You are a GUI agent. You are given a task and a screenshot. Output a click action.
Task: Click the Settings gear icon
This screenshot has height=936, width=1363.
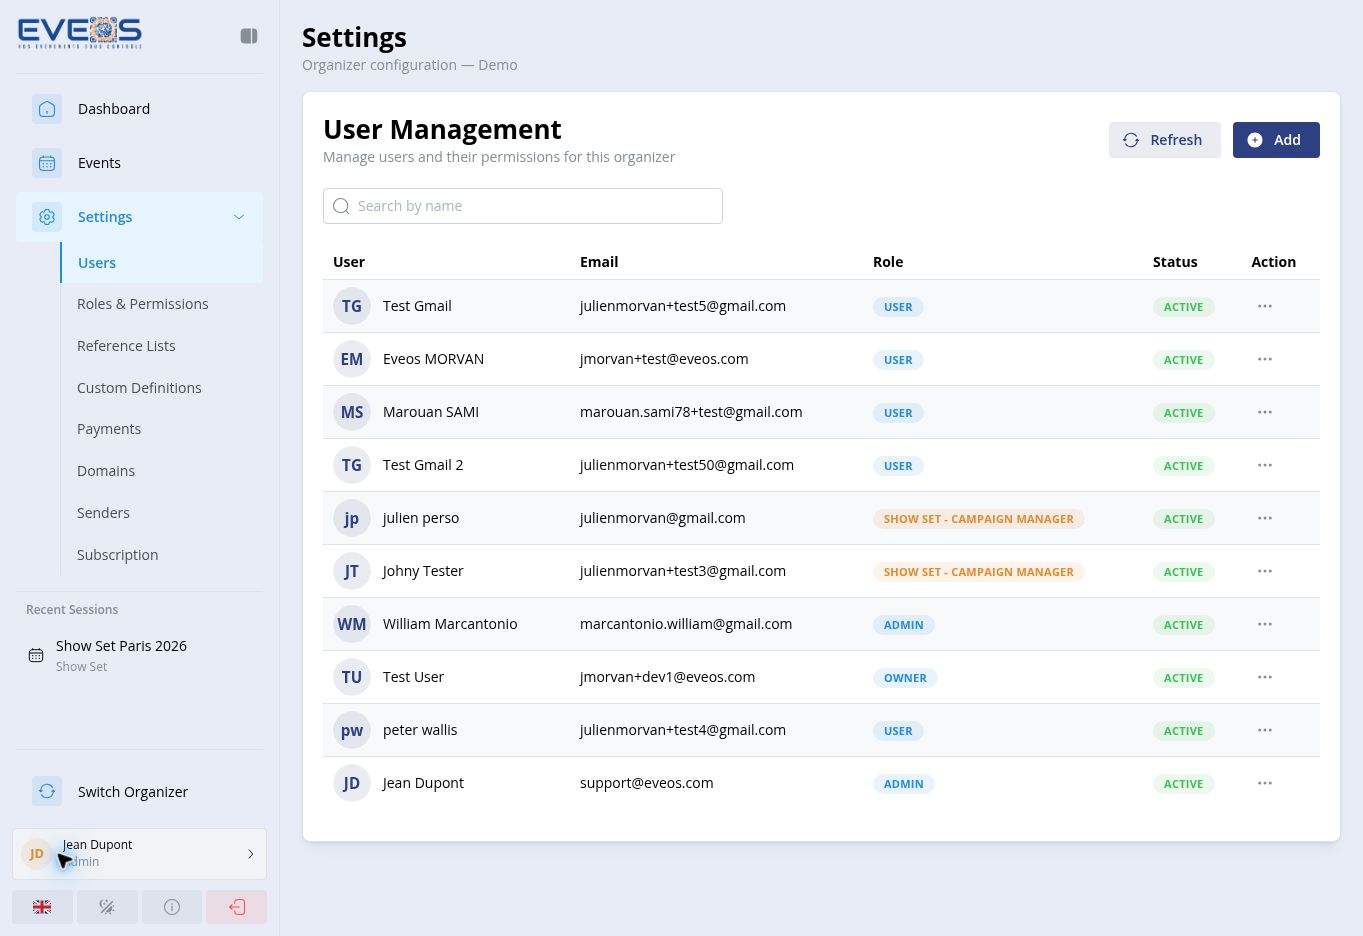pos(47,217)
